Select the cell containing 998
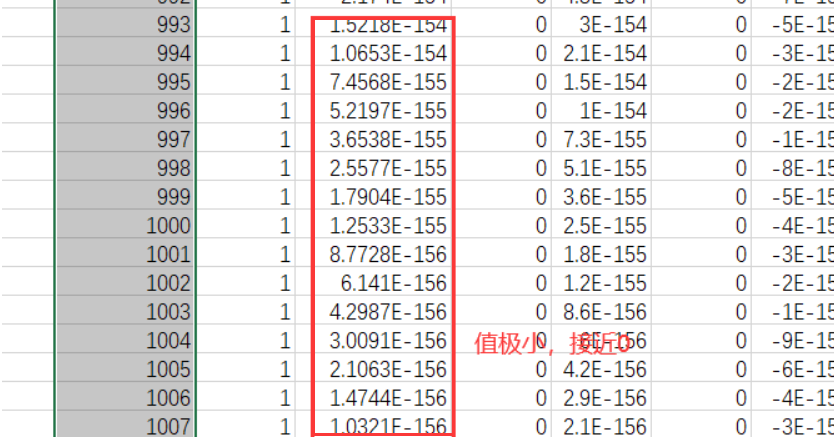This screenshot has height=437, width=834. pos(126,168)
